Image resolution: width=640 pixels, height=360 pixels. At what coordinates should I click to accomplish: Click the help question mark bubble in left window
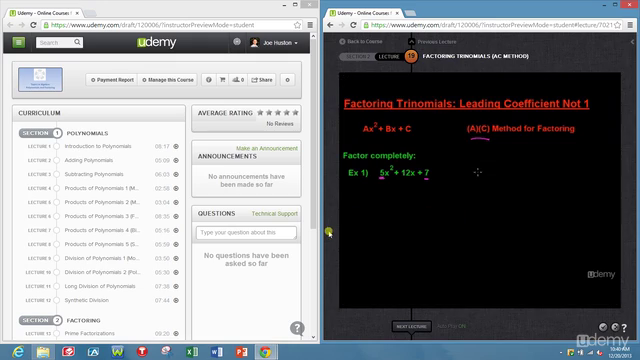coord(297,328)
